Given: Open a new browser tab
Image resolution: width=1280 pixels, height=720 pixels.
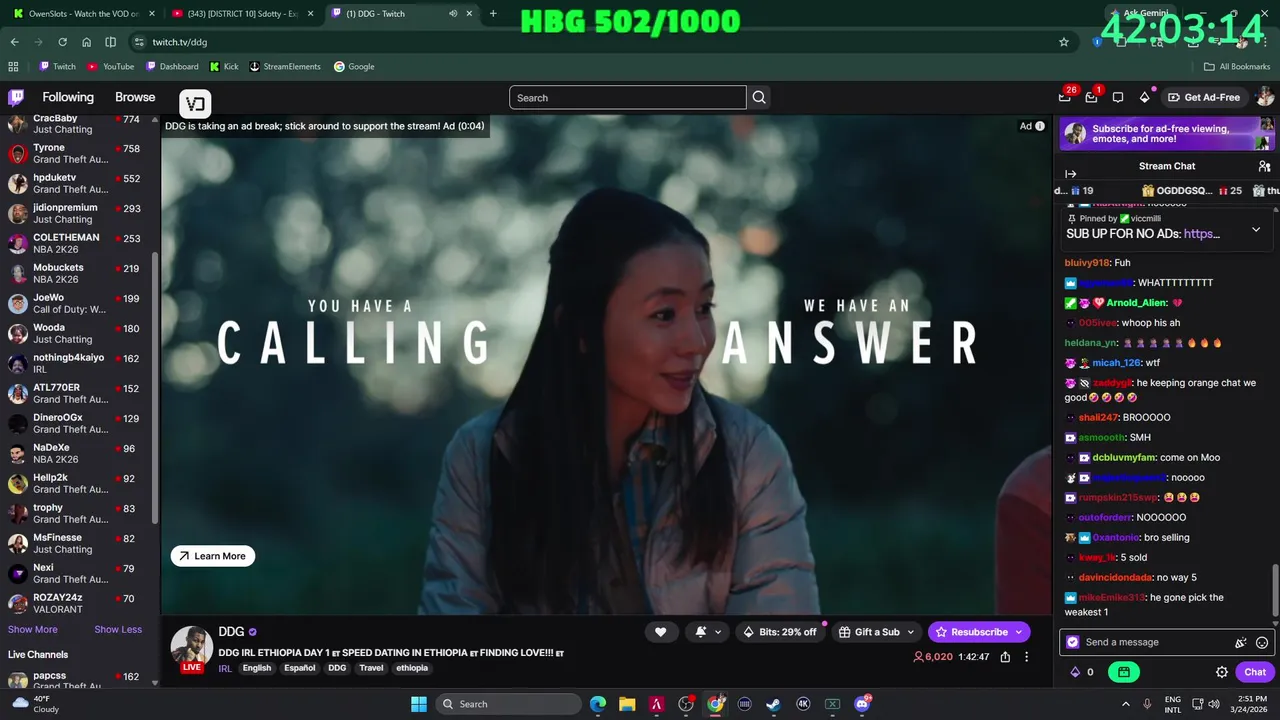Looking at the screenshot, I should tap(493, 13).
